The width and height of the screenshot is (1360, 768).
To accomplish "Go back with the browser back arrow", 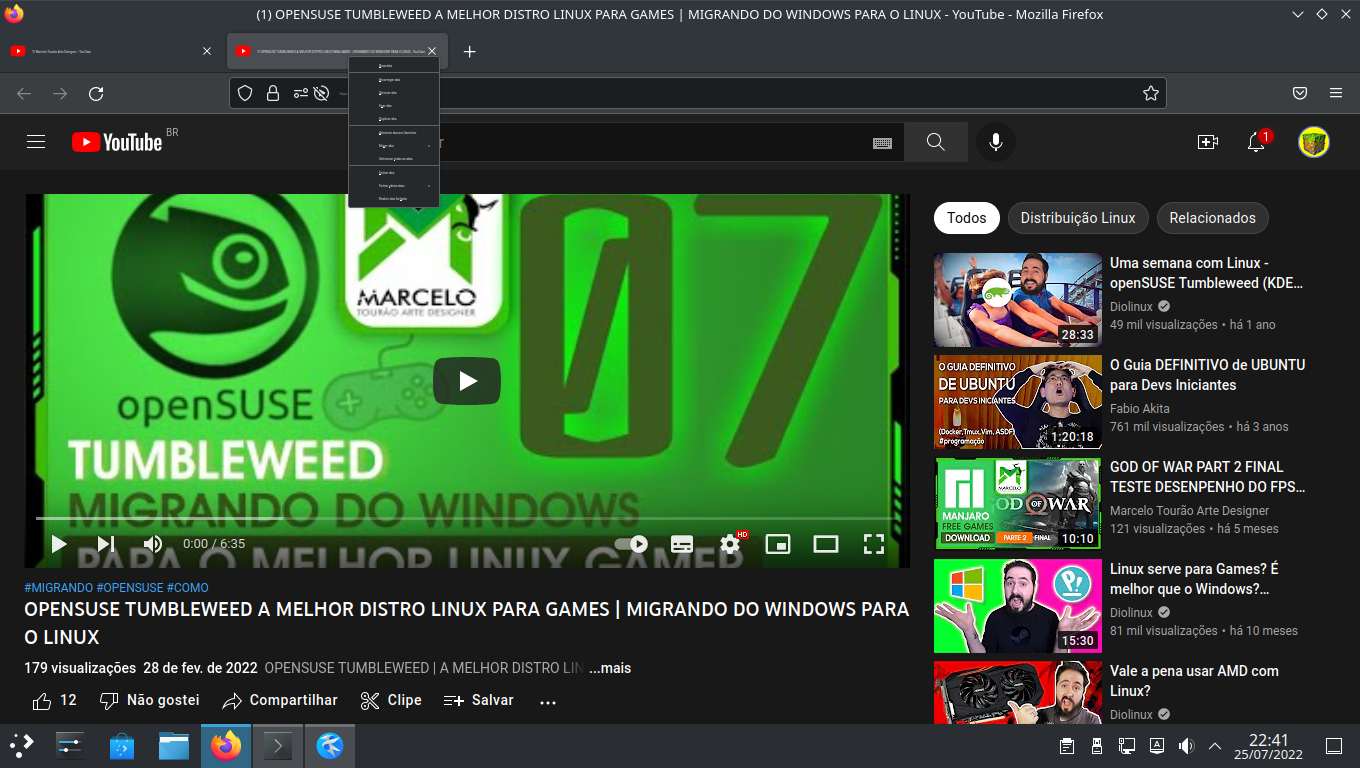I will [24, 93].
